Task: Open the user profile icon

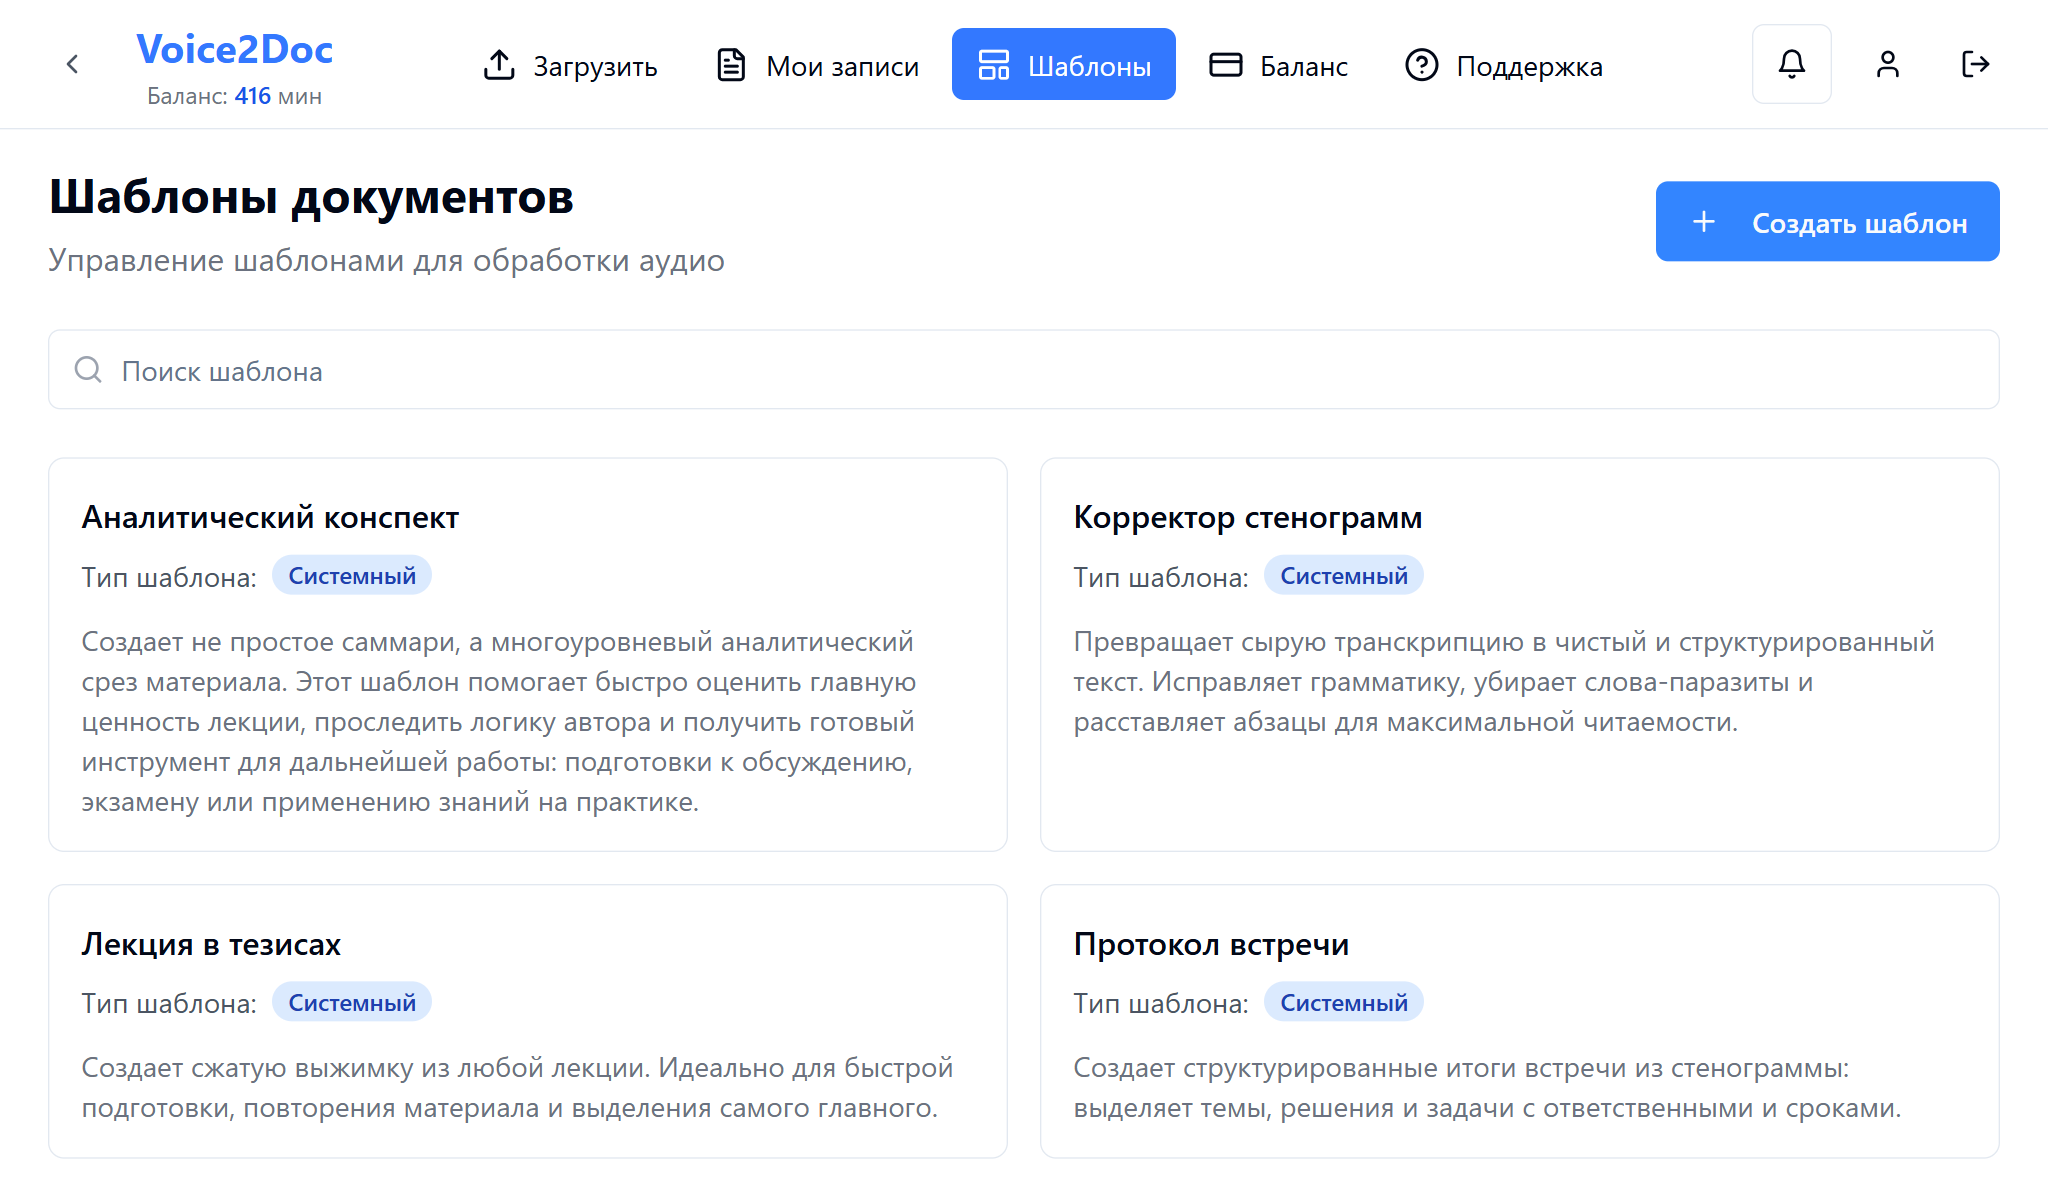Action: [1887, 64]
